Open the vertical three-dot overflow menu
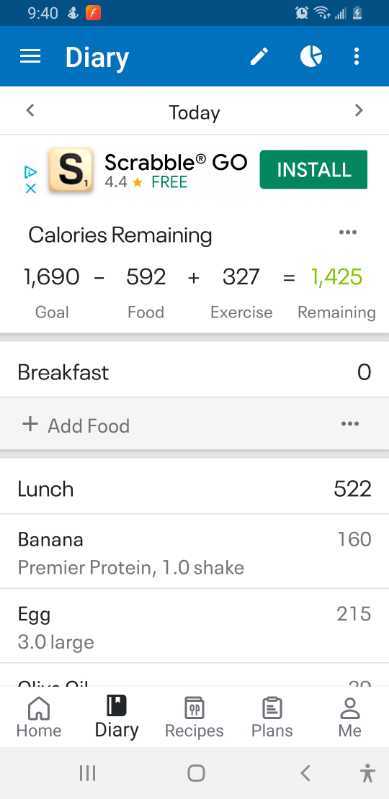 click(x=356, y=57)
